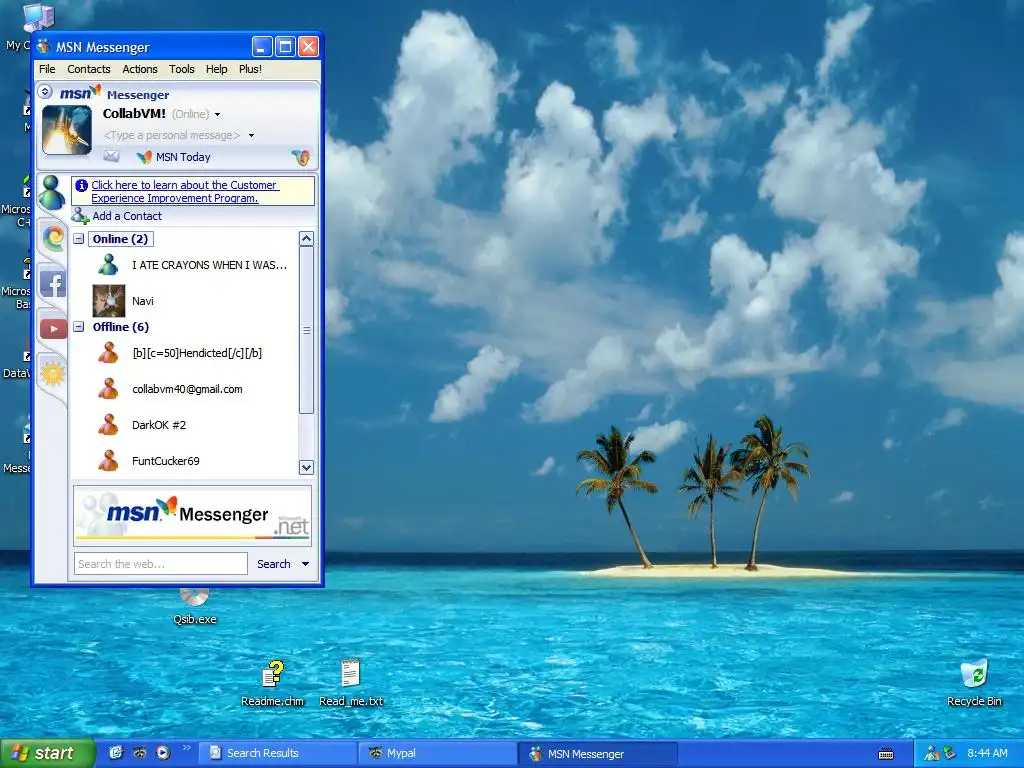This screenshot has height=768, width=1024.
Task: Open the YouTube tab in sidebar
Action: click(54, 328)
